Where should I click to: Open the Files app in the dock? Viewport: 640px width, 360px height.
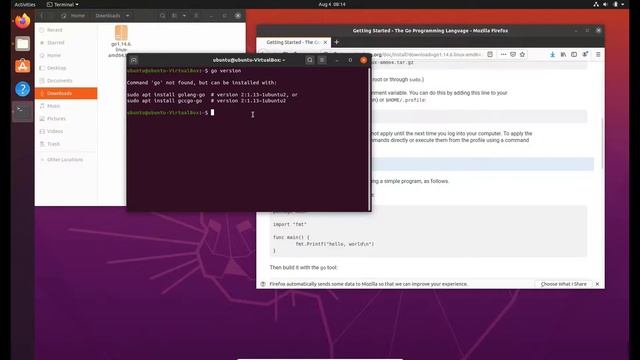[22, 44]
